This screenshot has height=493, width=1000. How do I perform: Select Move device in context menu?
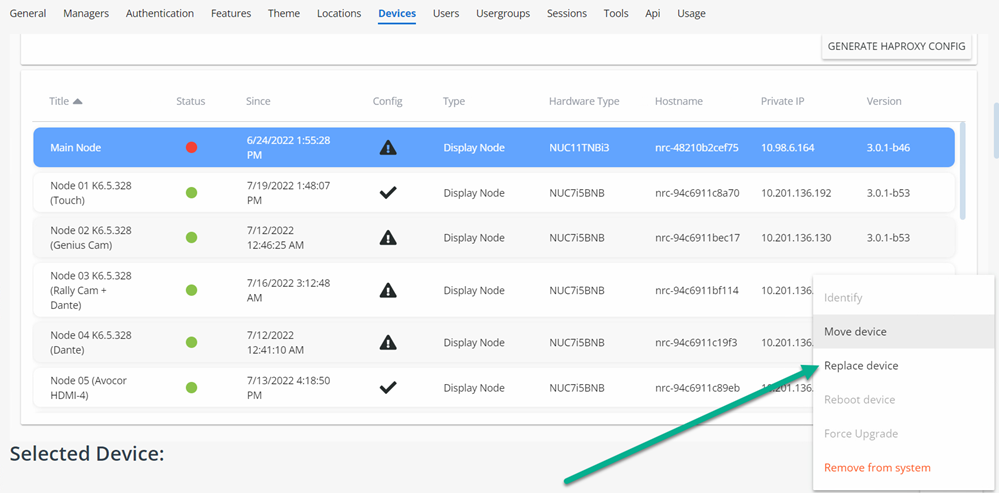click(855, 332)
